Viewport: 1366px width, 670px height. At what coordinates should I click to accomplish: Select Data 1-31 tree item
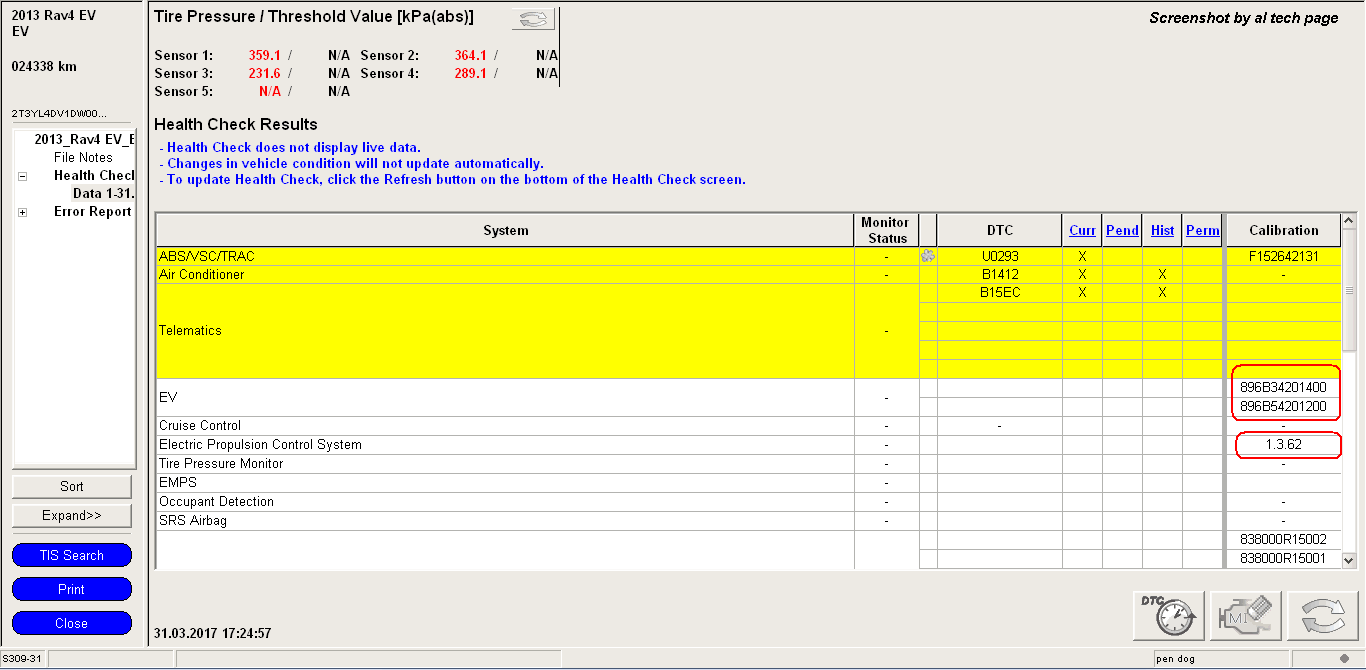pos(103,194)
